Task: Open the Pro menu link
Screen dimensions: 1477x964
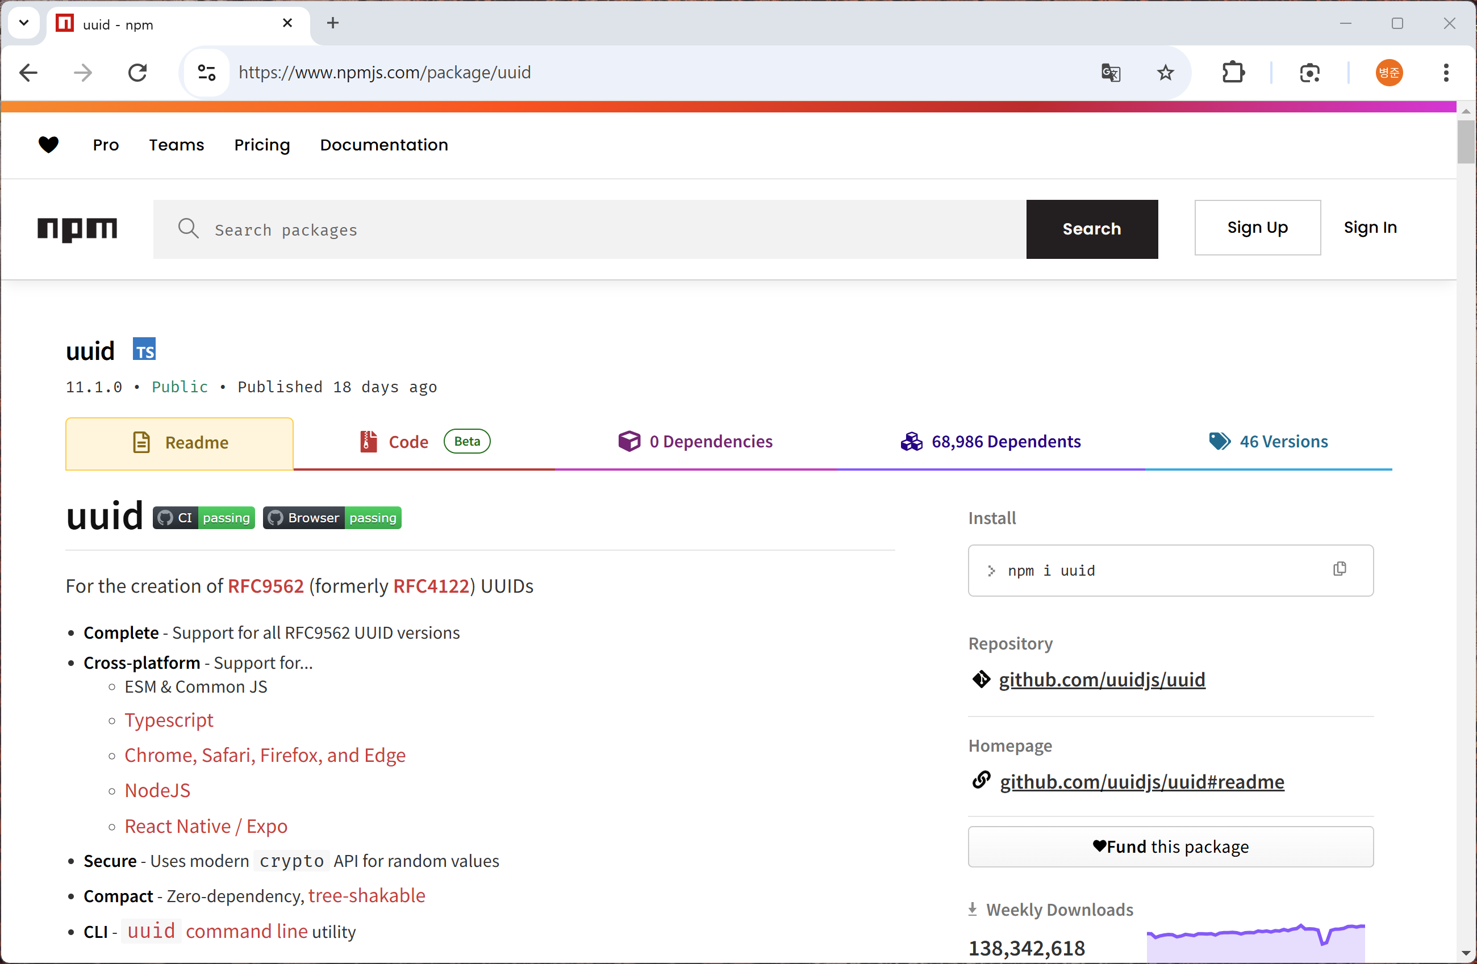Action: point(106,145)
